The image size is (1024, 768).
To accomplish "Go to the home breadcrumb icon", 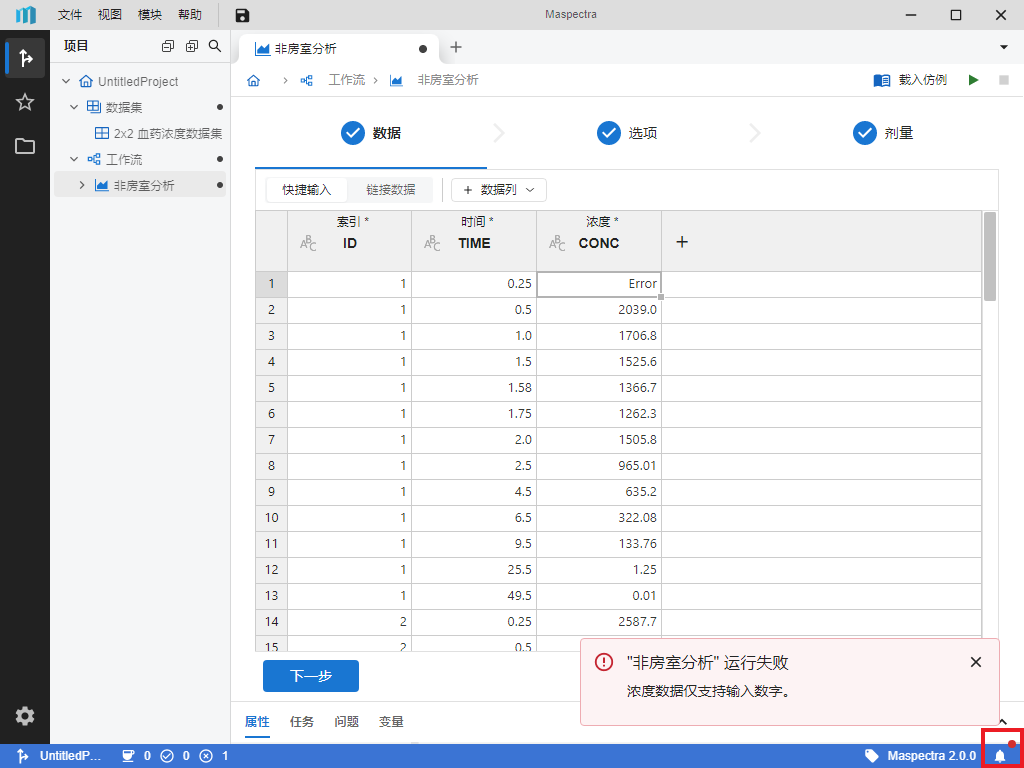I will pyautogui.click(x=253, y=80).
